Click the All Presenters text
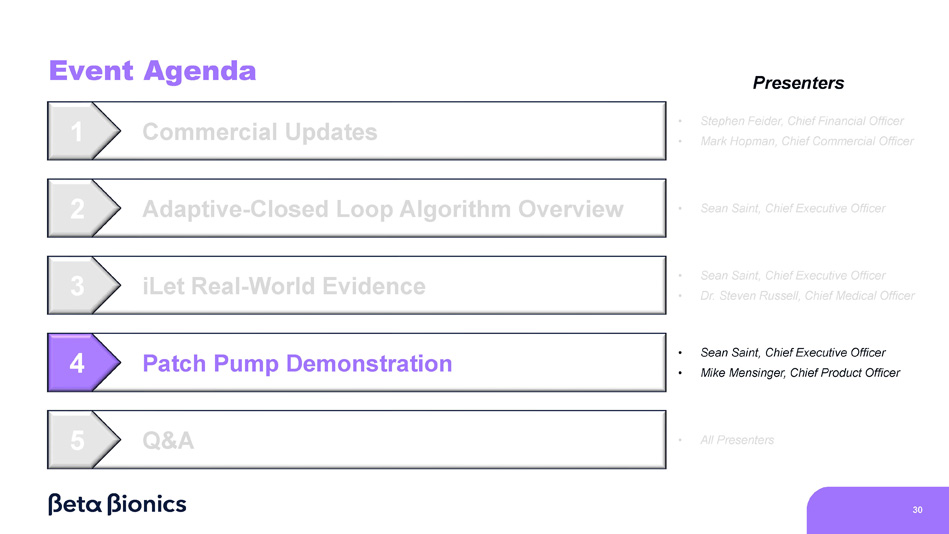 pos(737,440)
